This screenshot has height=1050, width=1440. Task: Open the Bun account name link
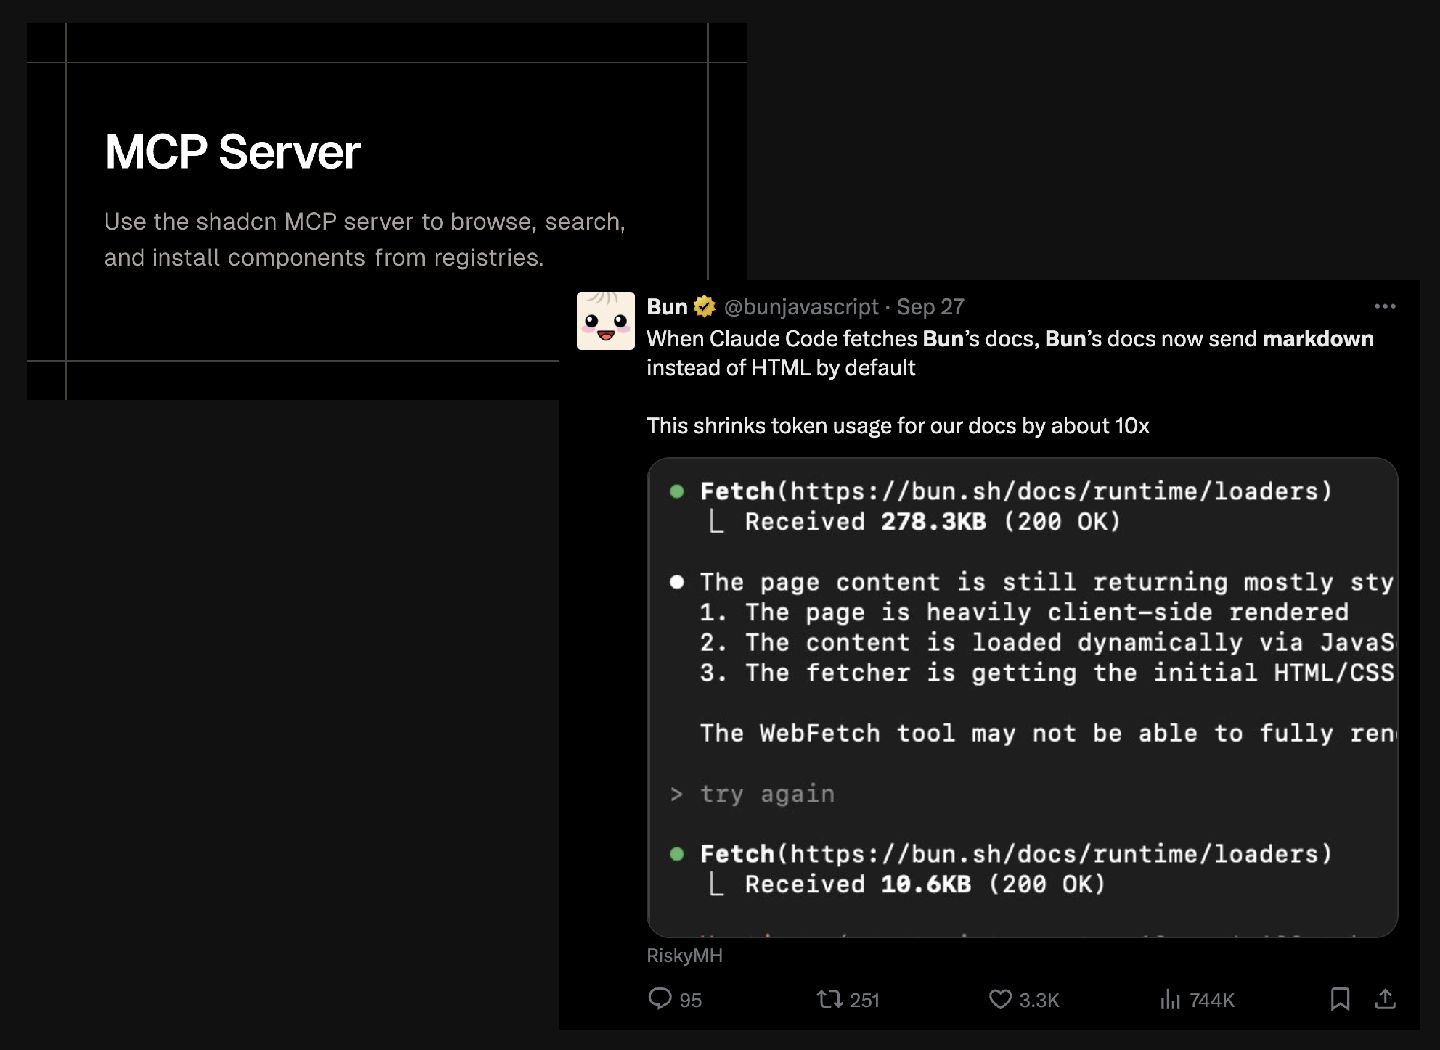(667, 306)
